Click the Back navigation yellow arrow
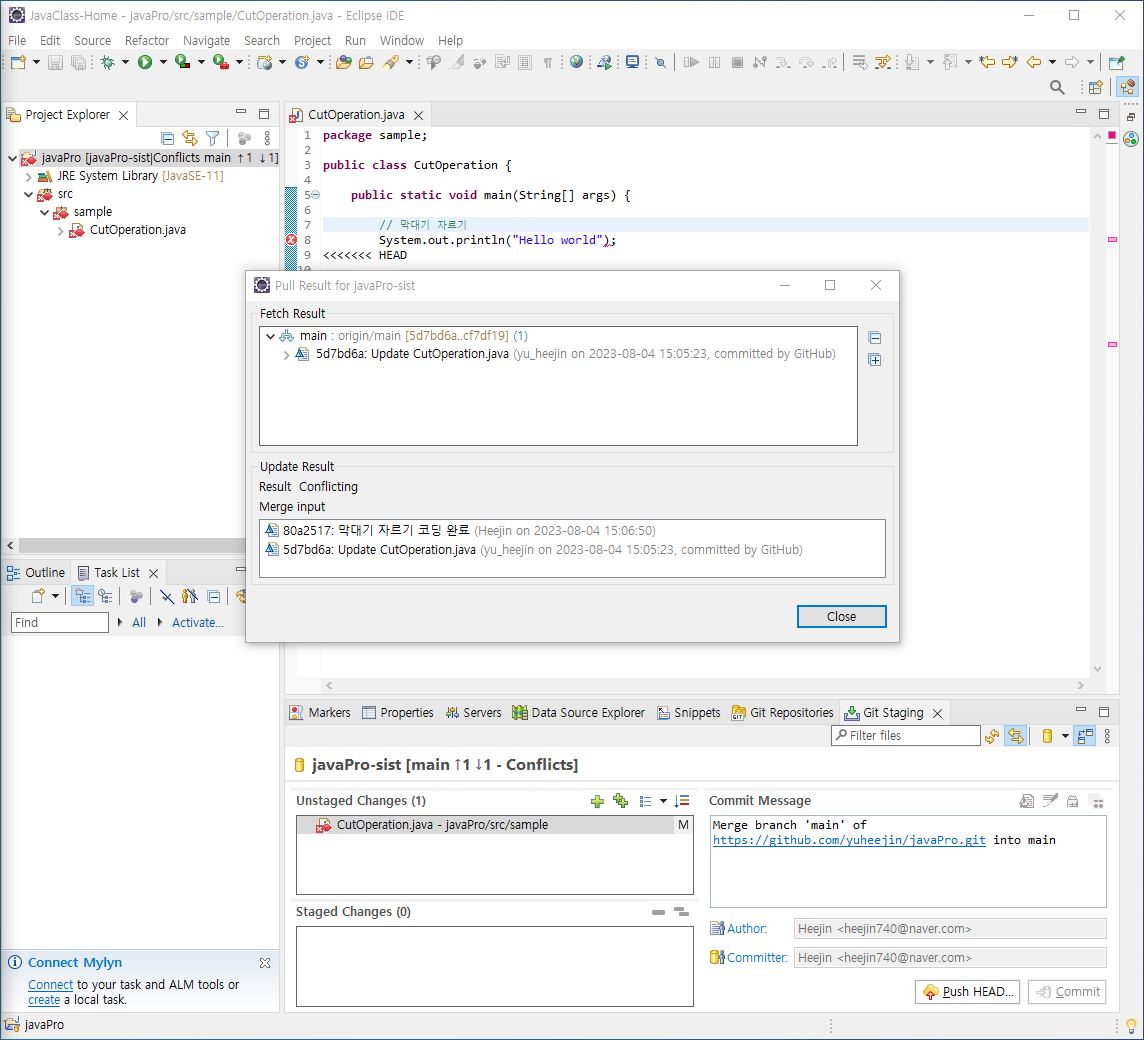Screen dimensions: 1144x1040 tap(1034, 63)
